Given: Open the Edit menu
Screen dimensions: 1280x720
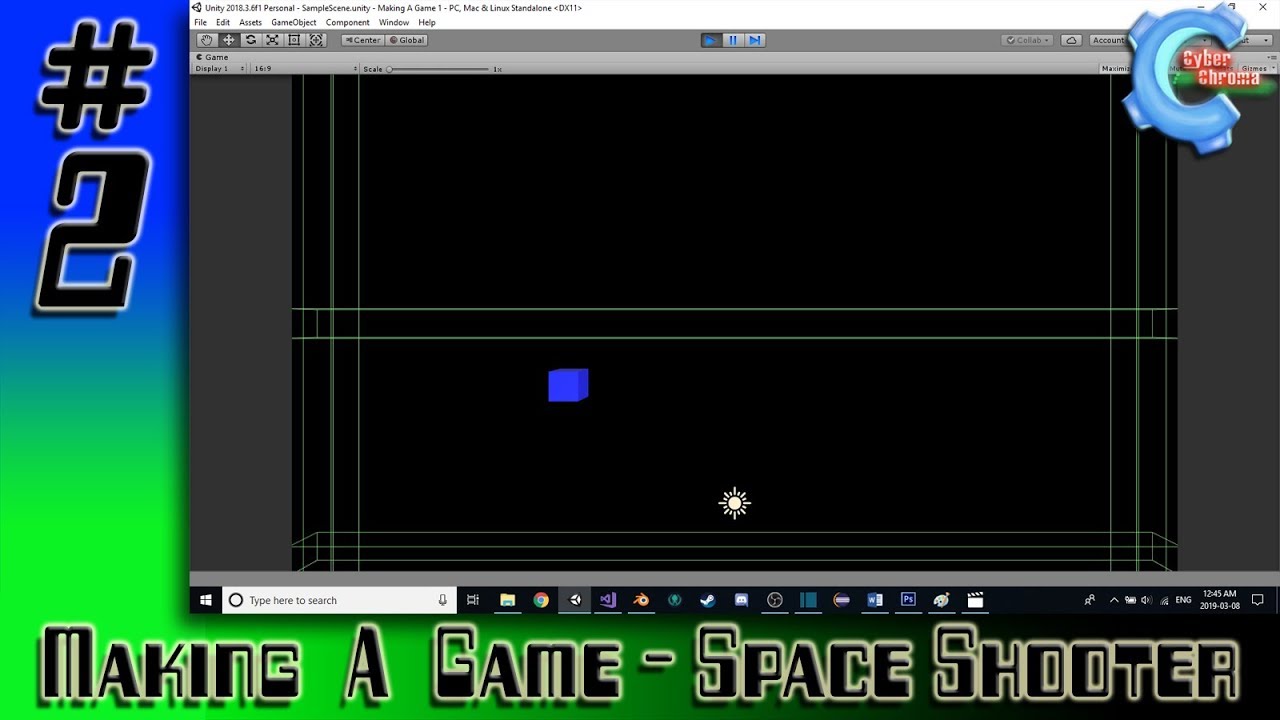Looking at the screenshot, I should pyautogui.click(x=223, y=22).
